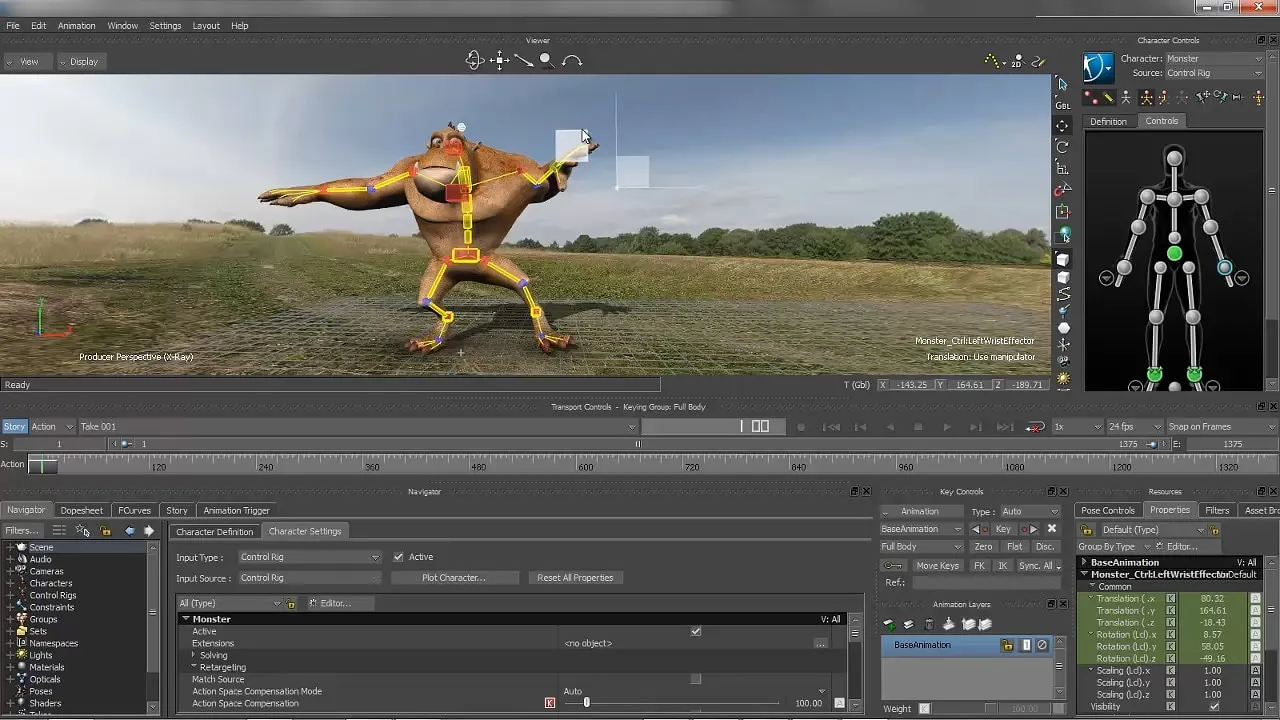Screen dimensions: 1280x720
Task: Select the Rotation tool in the right toolbar
Action: tap(1062, 146)
